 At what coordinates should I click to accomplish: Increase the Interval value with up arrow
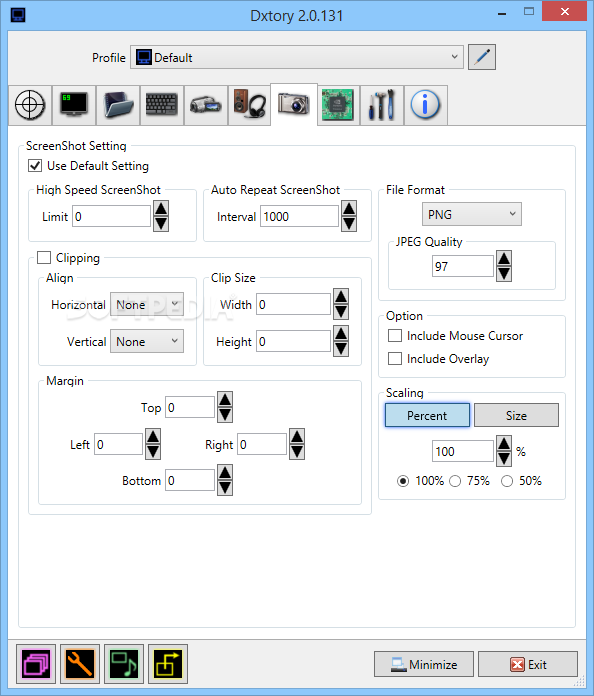[x=349, y=208]
